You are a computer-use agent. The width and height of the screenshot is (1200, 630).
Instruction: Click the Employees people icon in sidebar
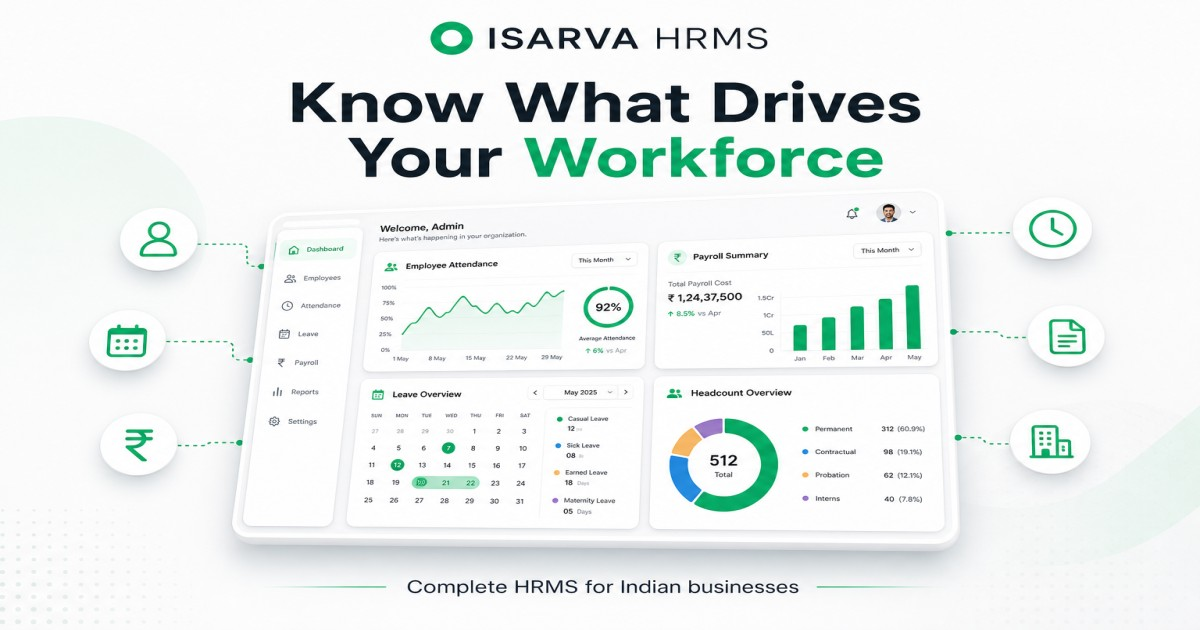(290, 278)
